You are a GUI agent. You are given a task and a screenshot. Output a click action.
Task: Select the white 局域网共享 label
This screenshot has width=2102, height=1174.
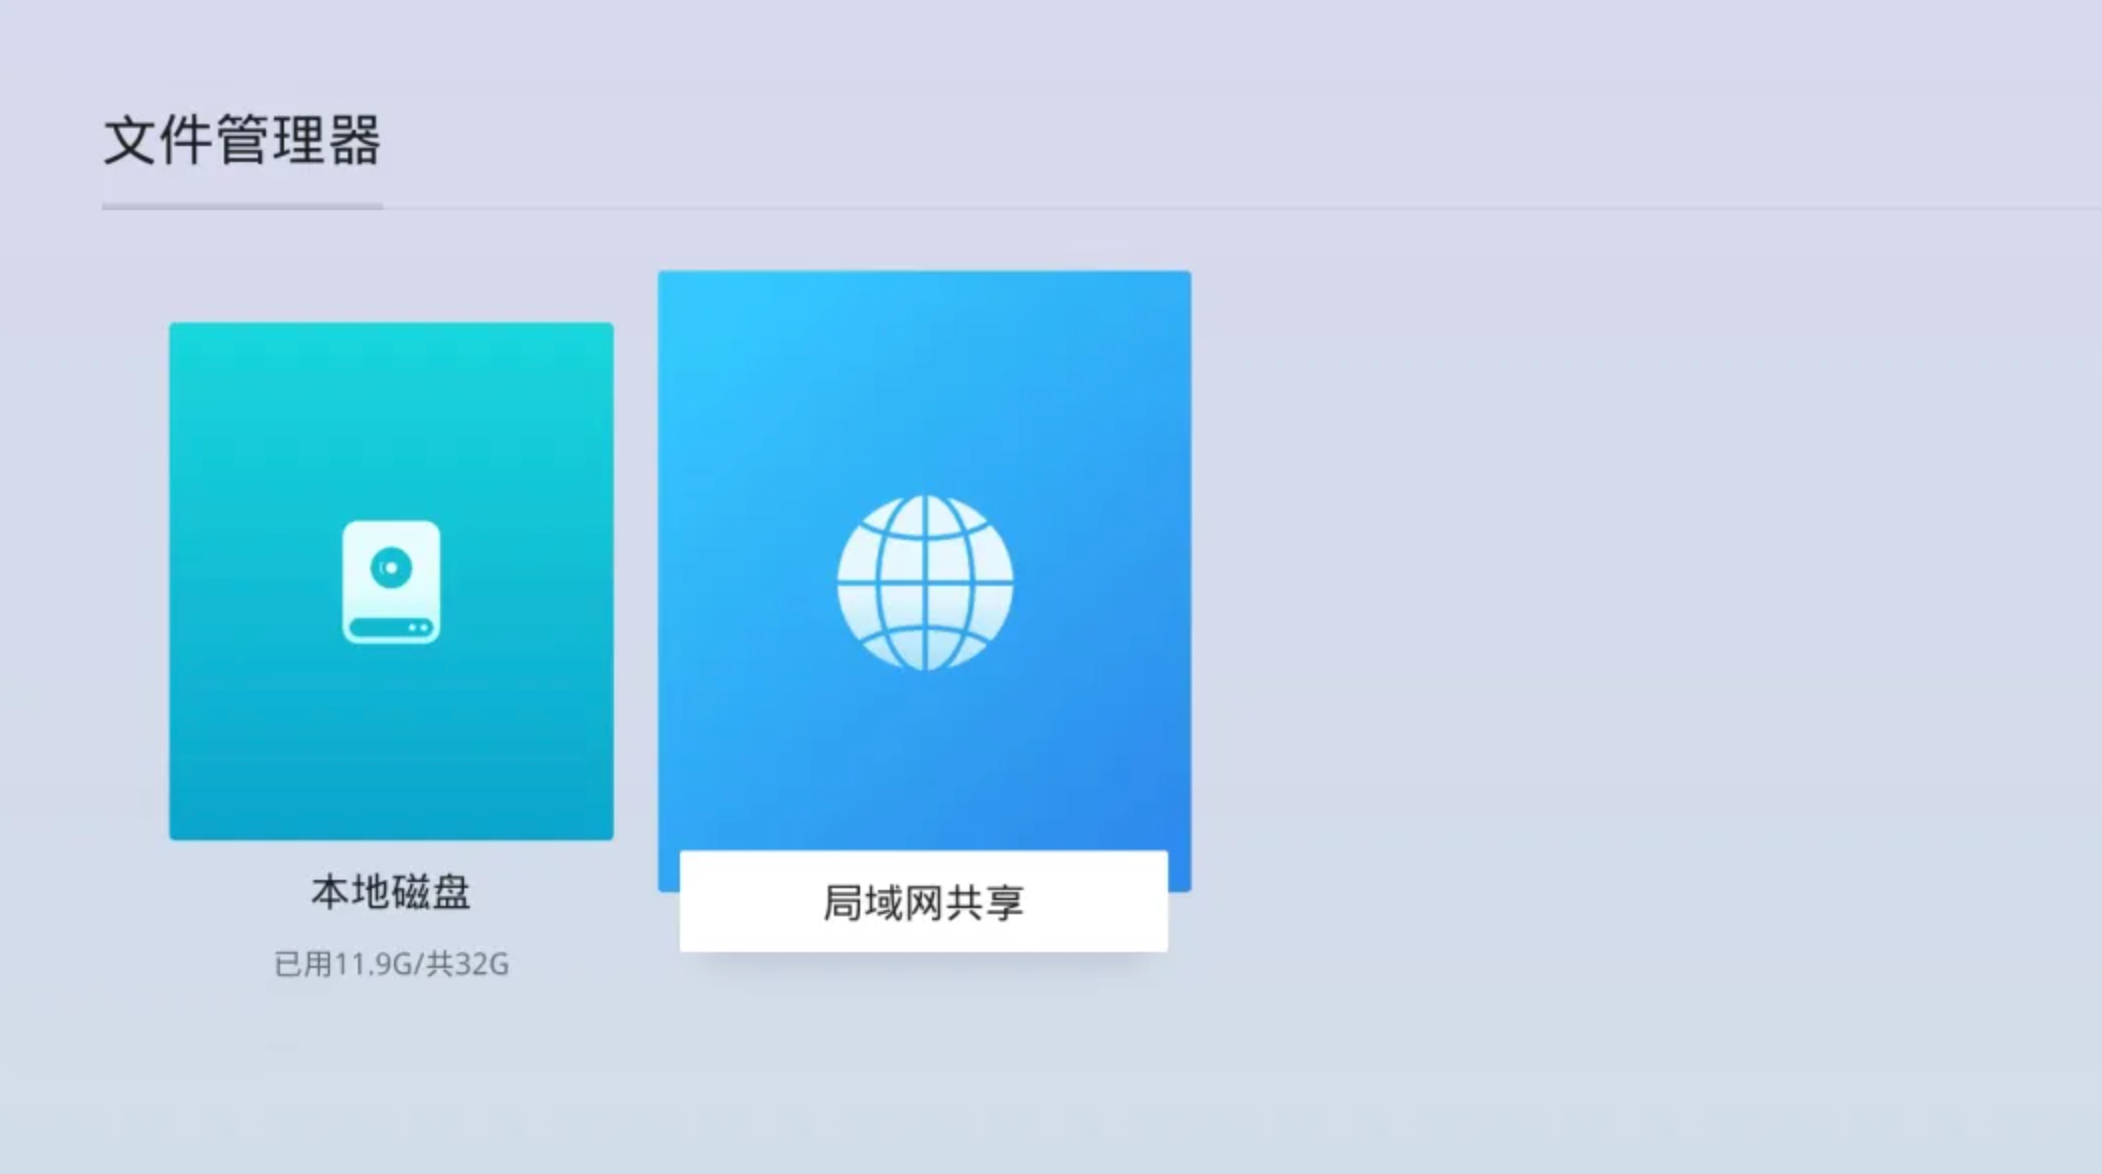(x=923, y=902)
